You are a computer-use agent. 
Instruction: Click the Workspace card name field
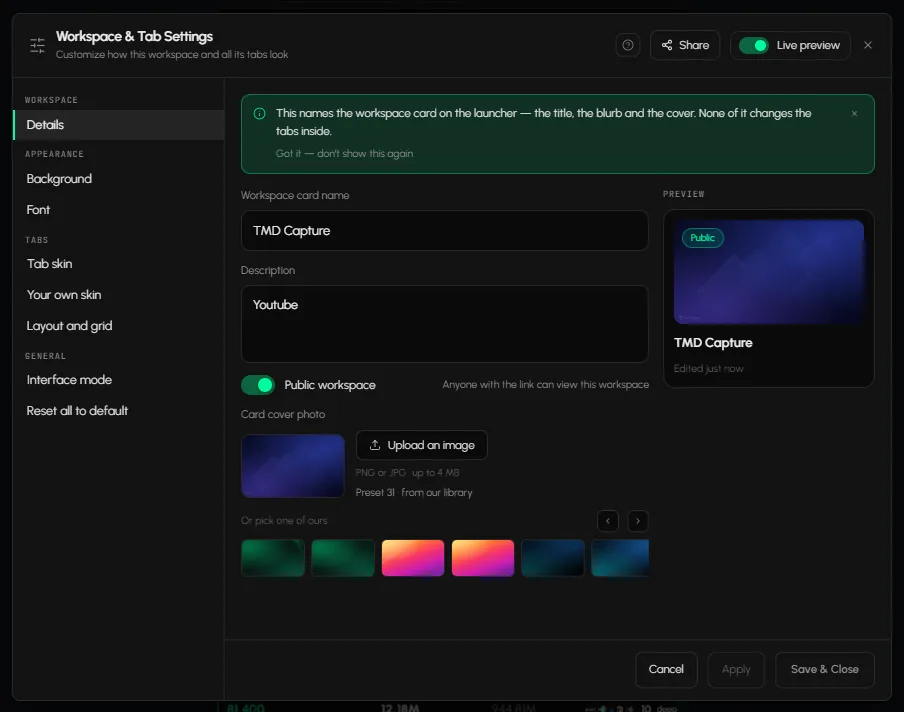pyautogui.click(x=445, y=231)
